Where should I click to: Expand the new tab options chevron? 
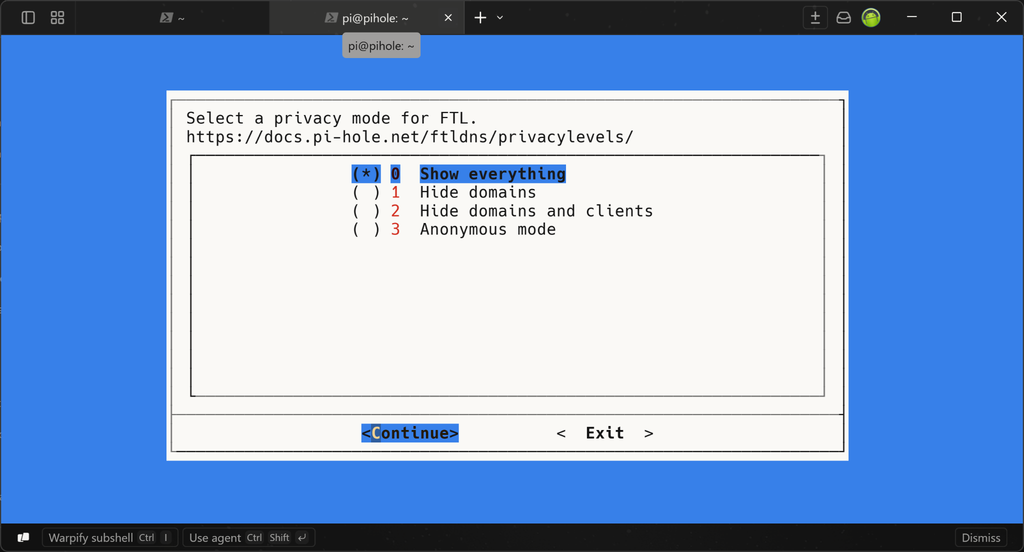click(x=500, y=18)
